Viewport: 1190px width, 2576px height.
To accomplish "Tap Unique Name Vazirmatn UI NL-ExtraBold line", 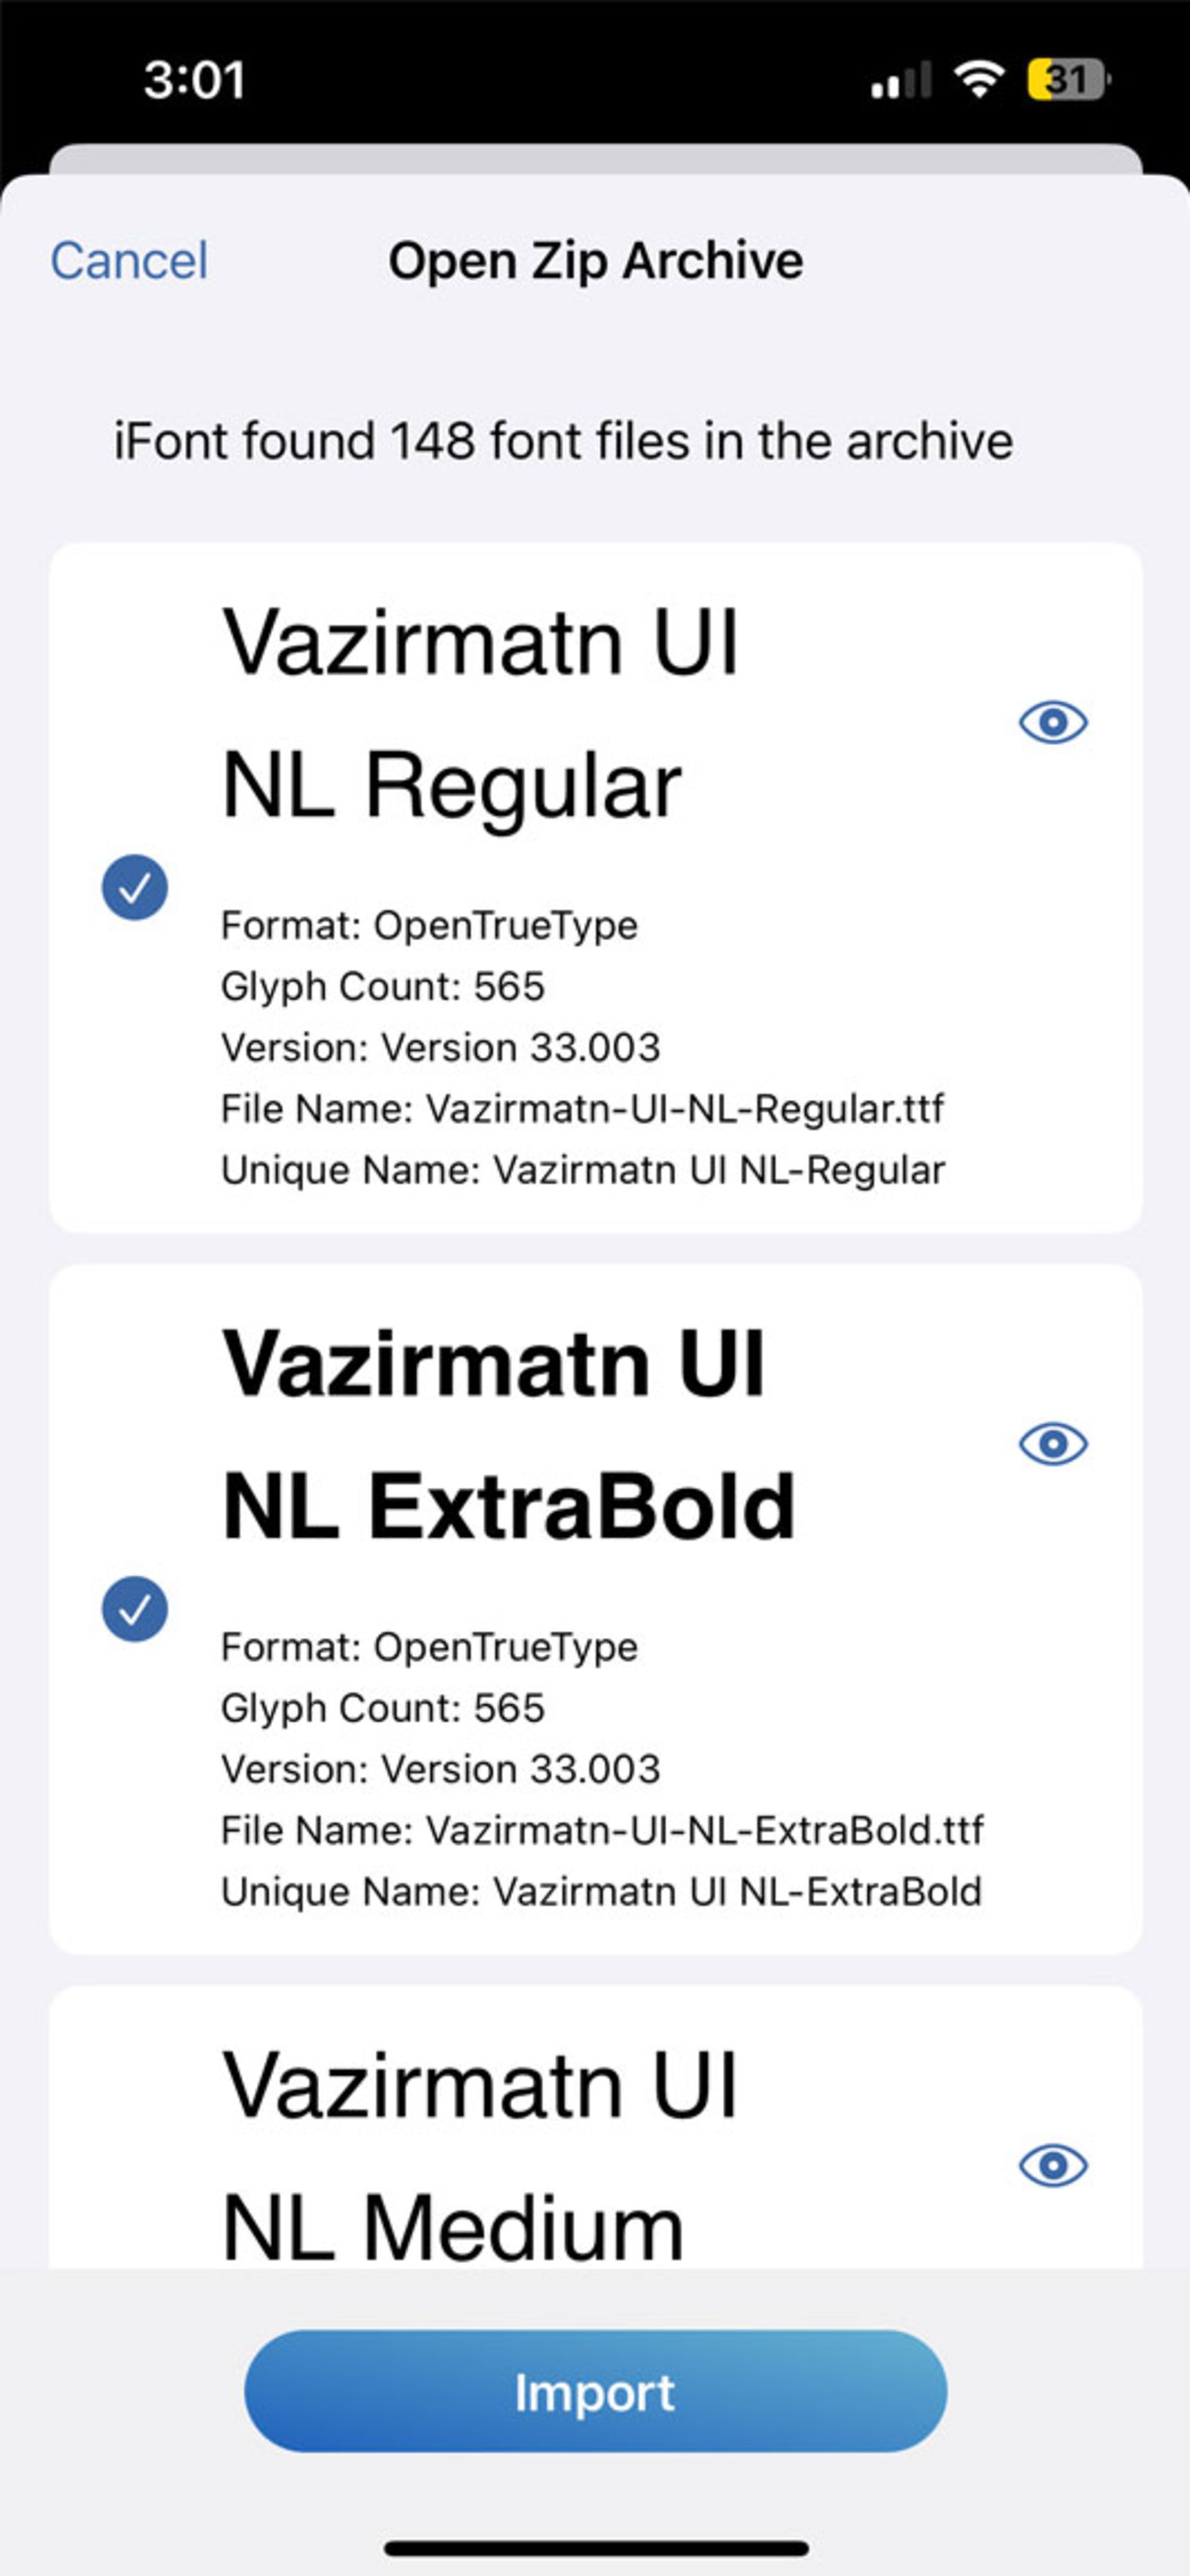I will point(601,1892).
